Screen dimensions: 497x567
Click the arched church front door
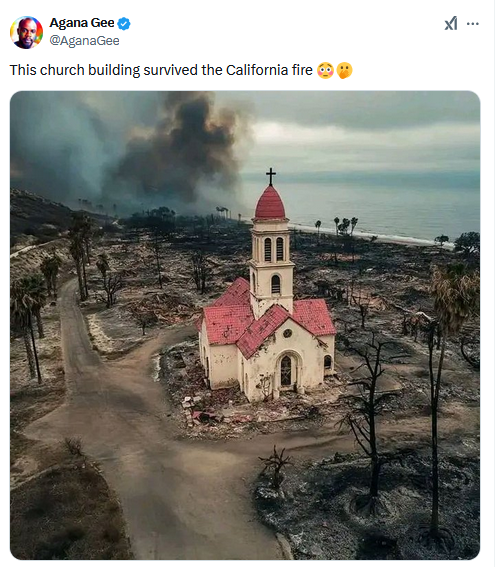coord(286,370)
